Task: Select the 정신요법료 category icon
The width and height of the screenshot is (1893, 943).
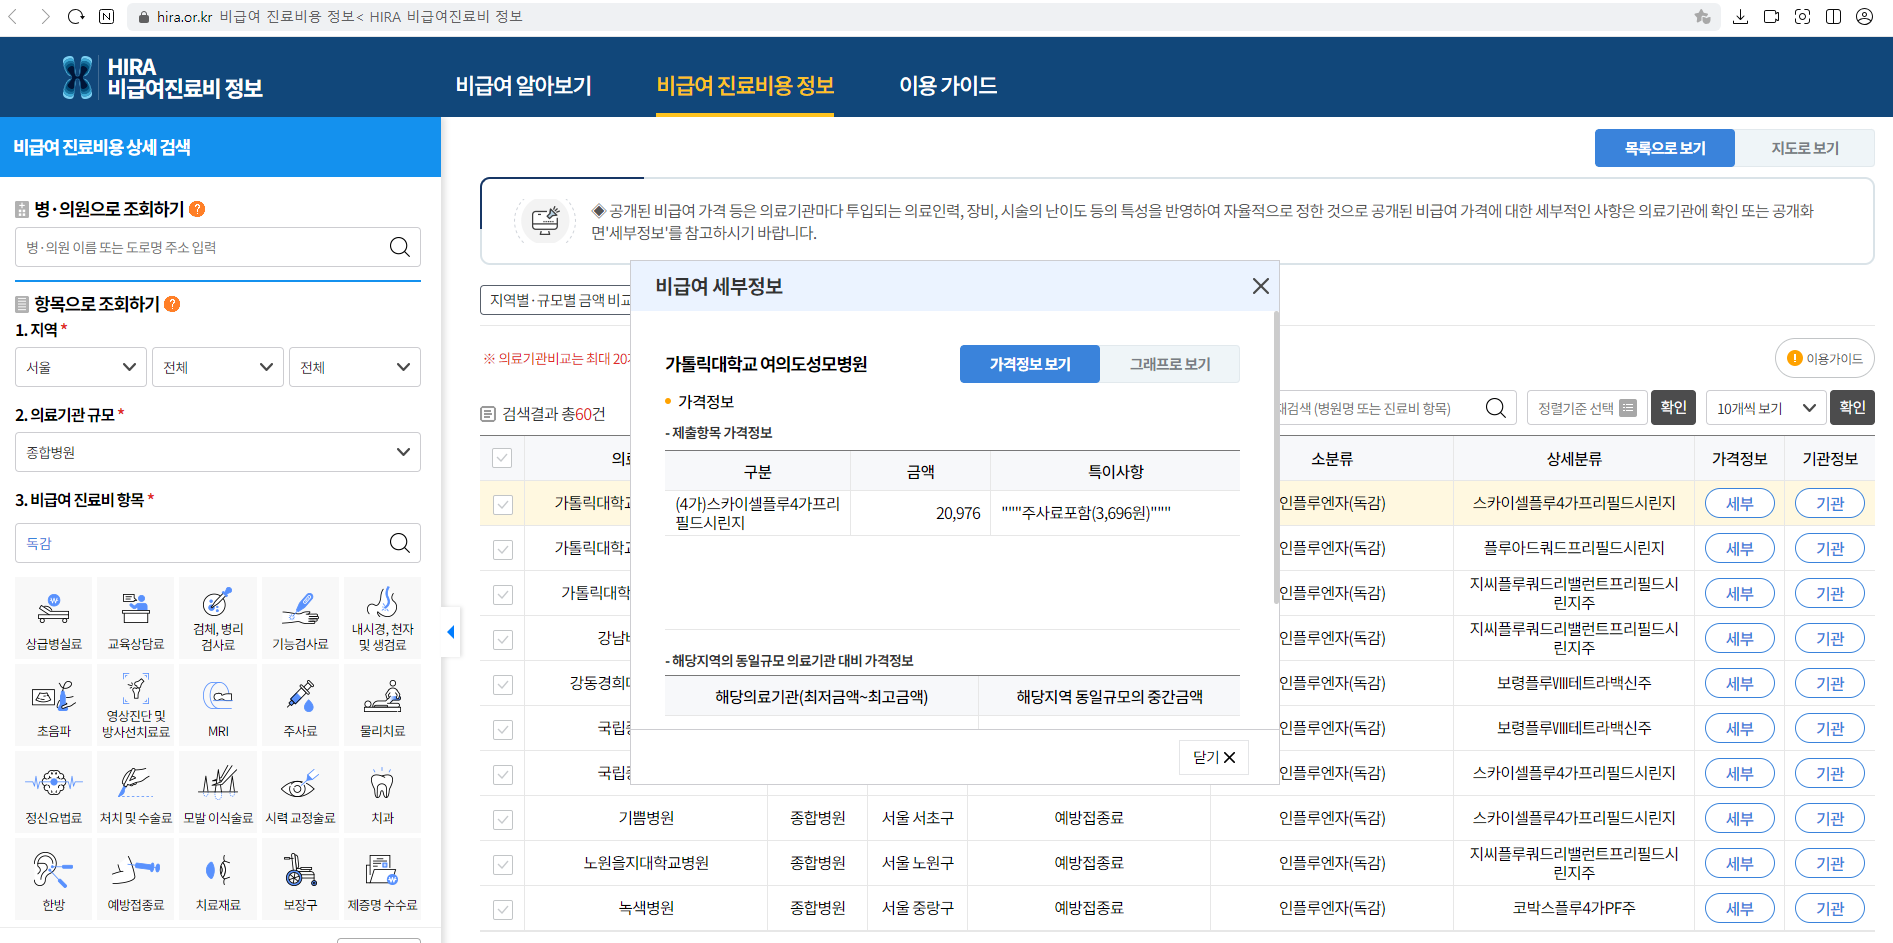Action: 54,792
